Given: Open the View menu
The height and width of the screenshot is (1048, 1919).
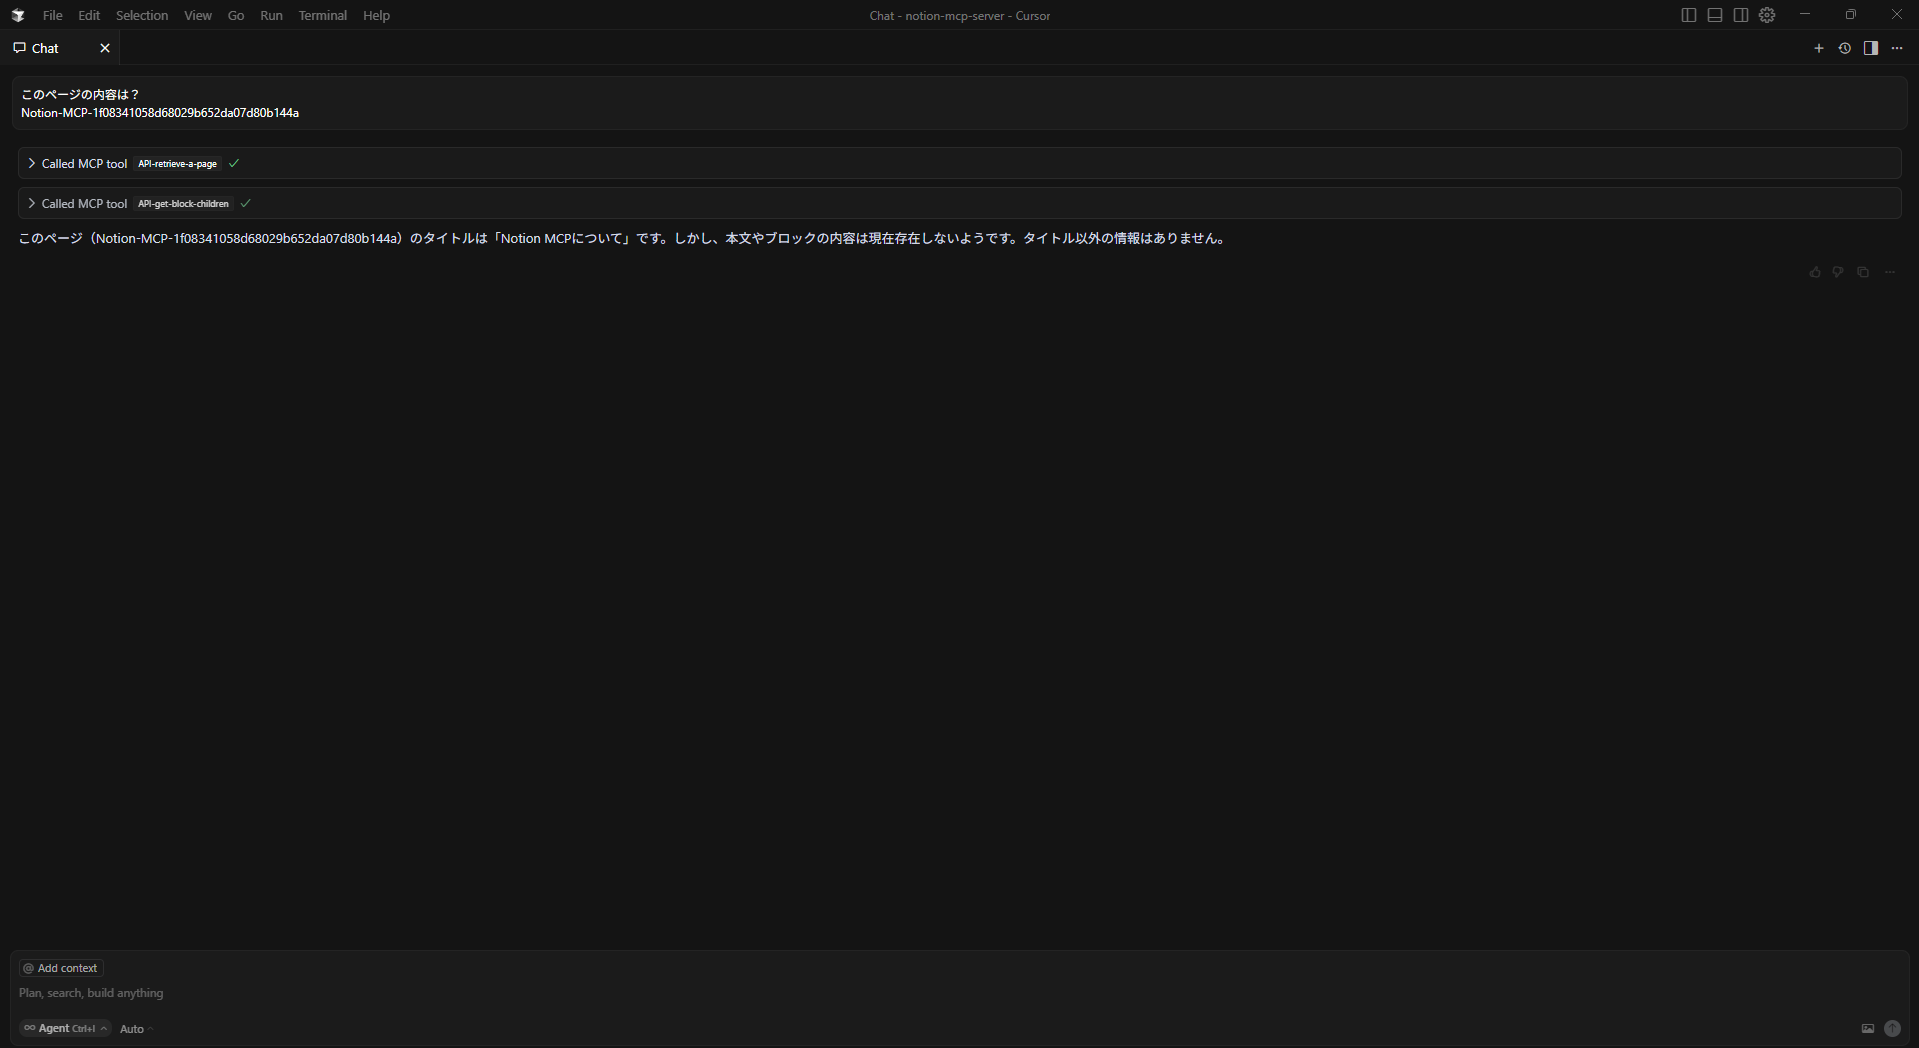Looking at the screenshot, I should coord(198,15).
